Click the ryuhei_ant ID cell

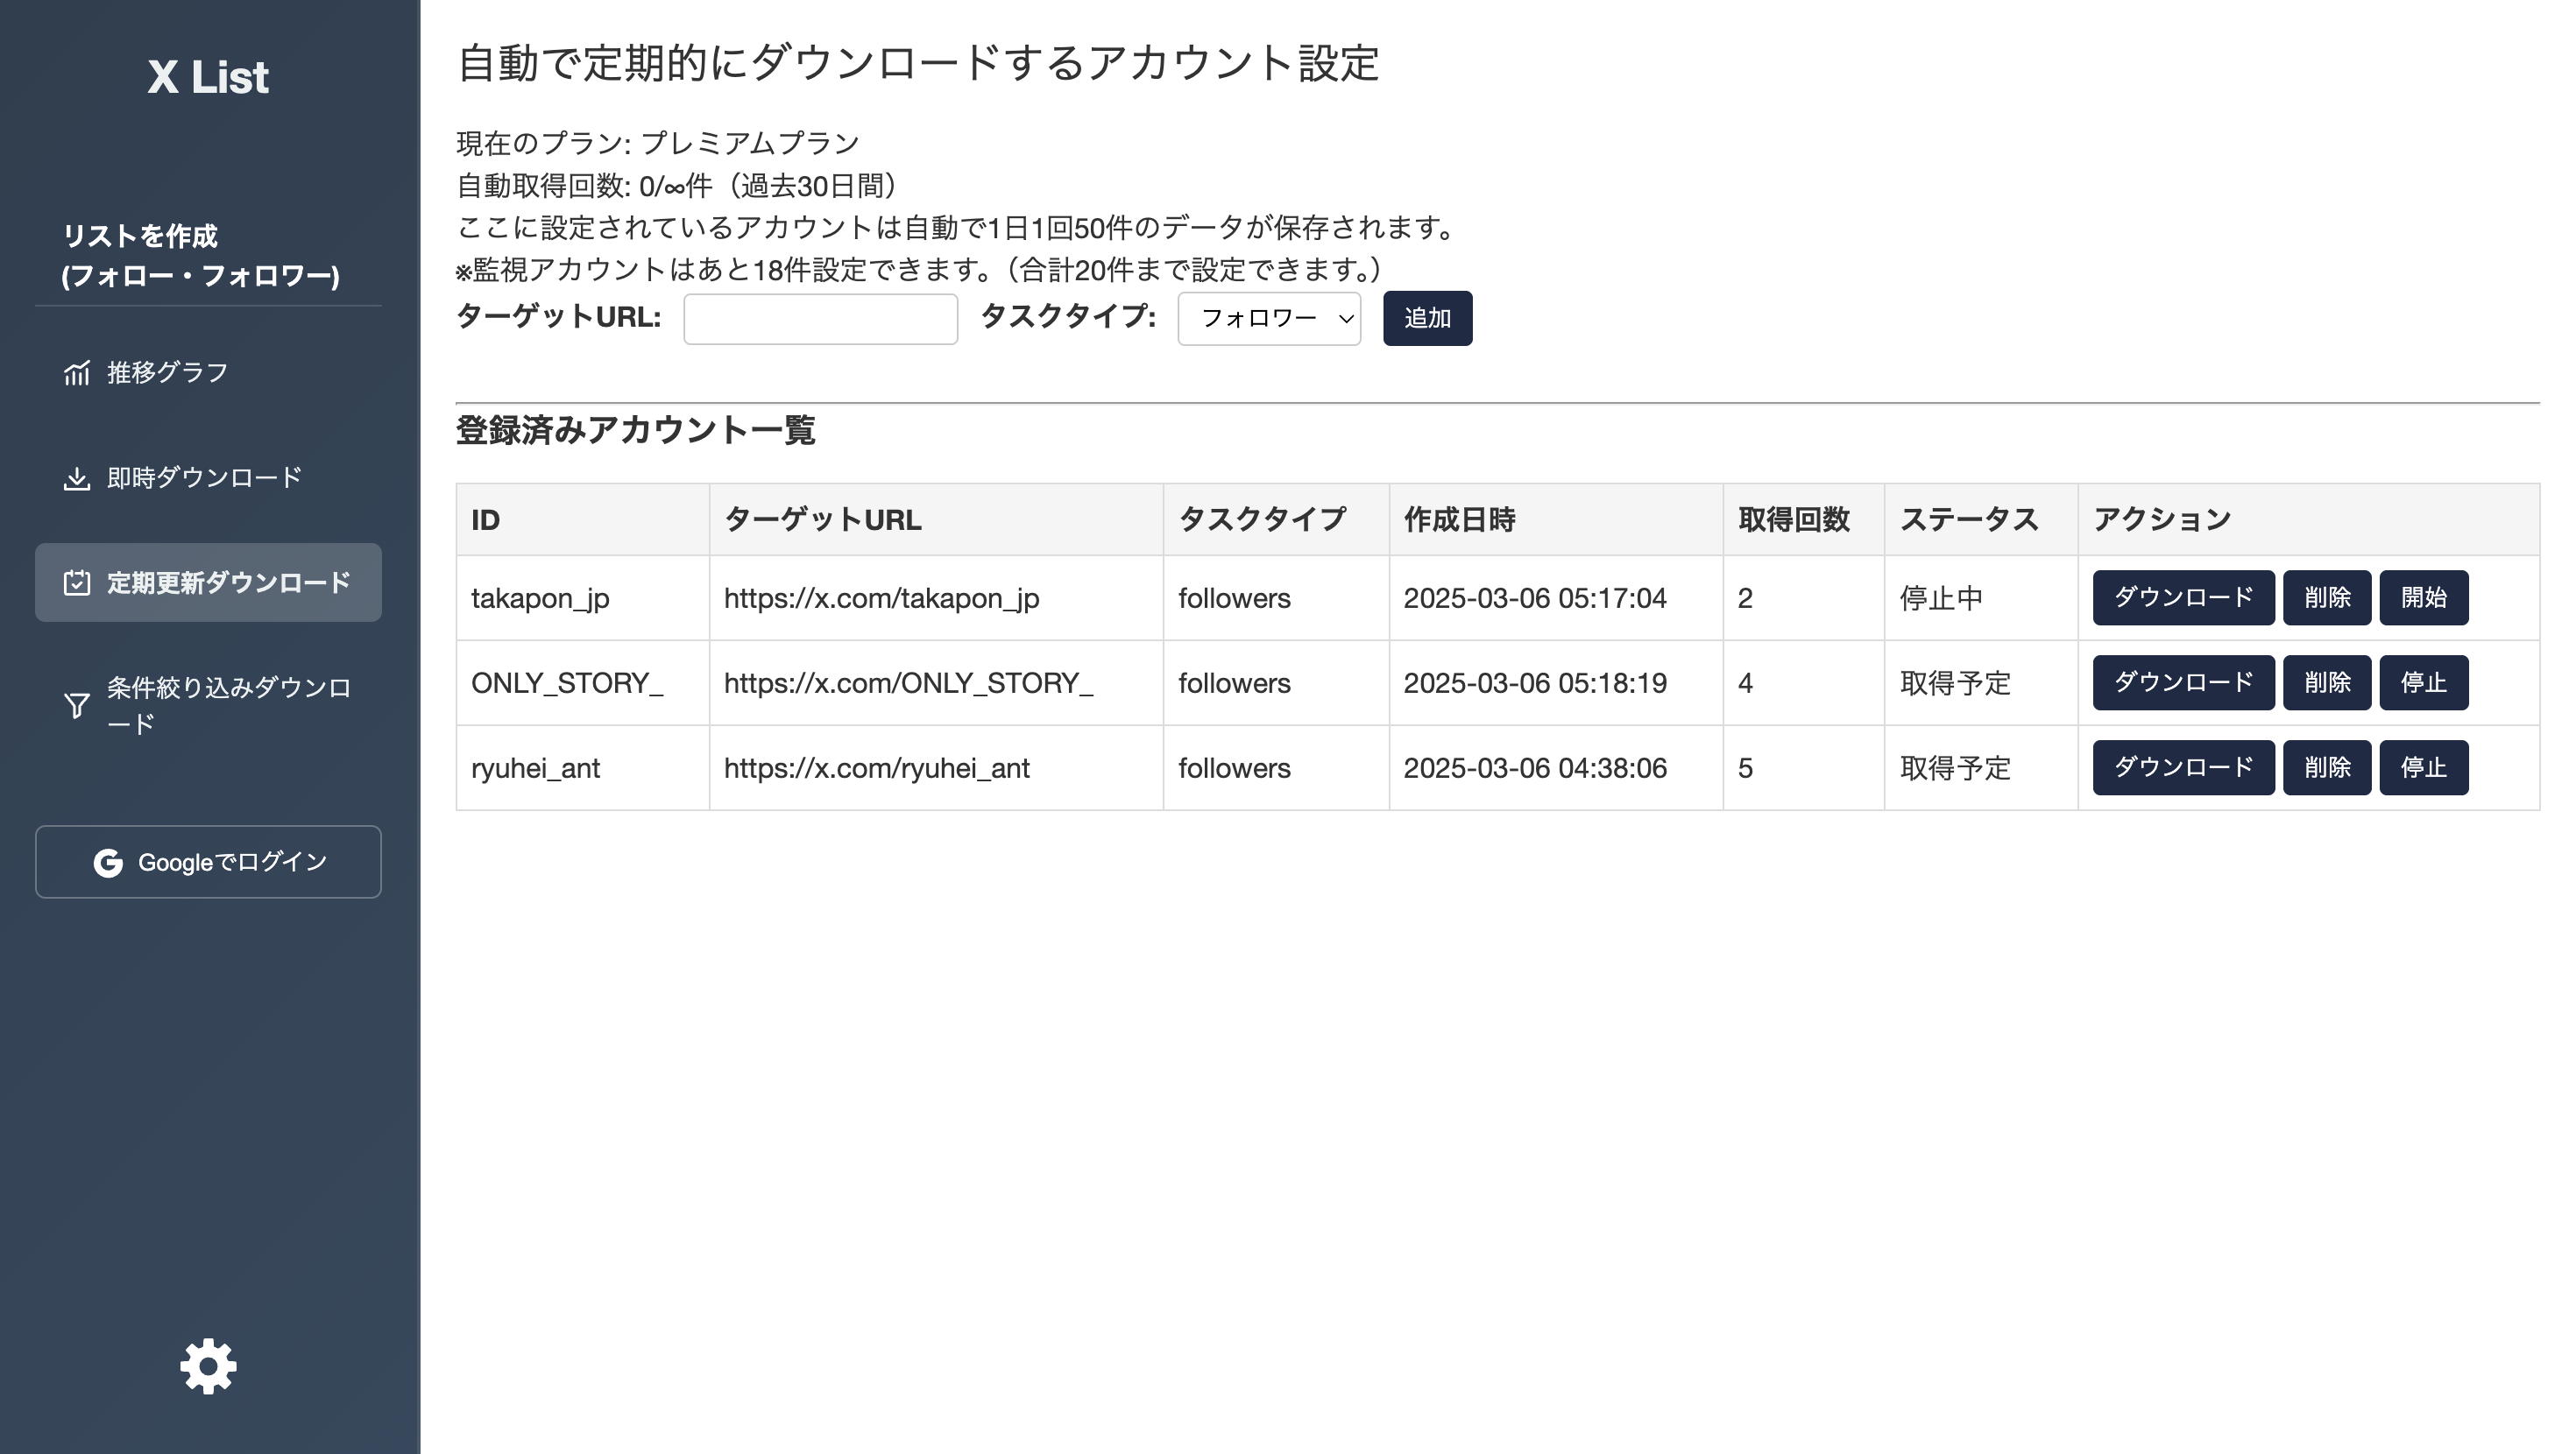point(583,768)
